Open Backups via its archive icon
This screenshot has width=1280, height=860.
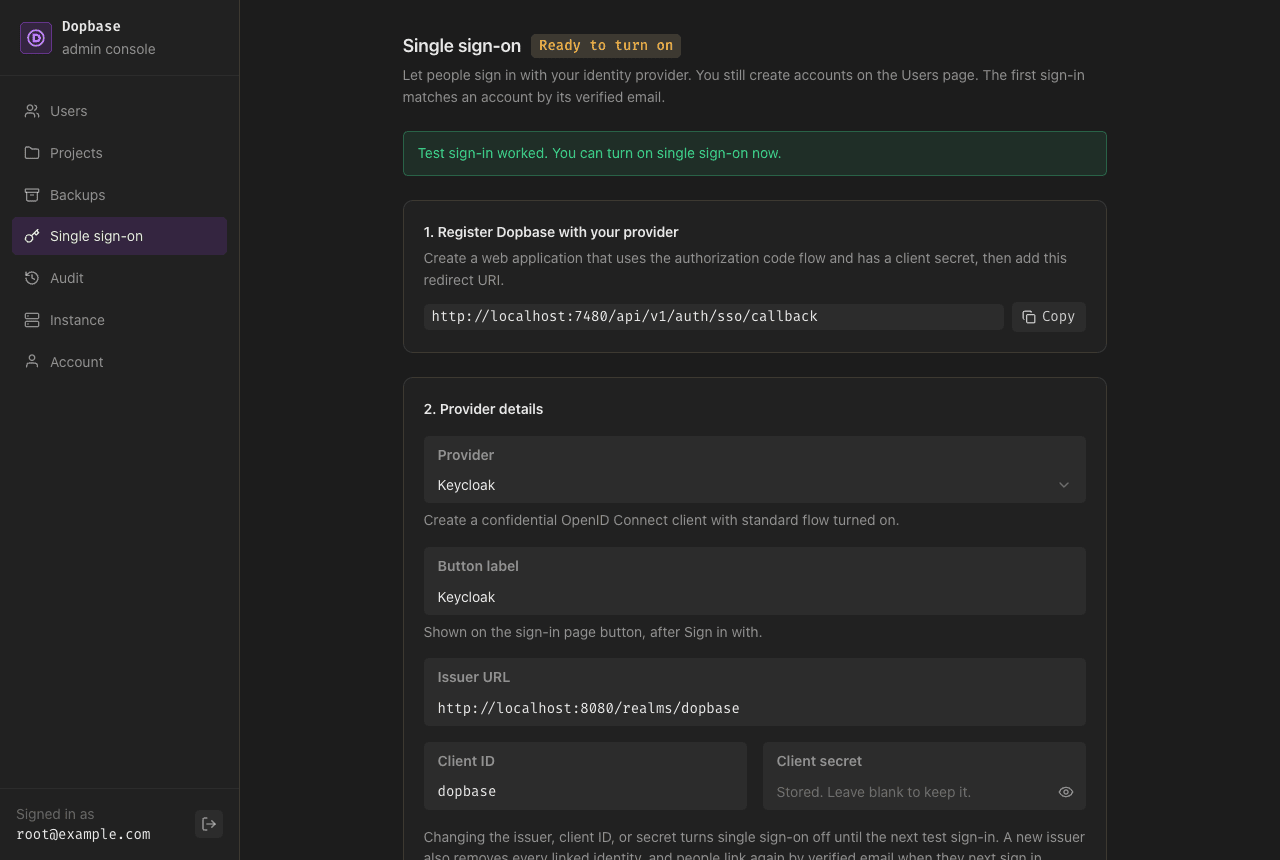(32, 195)
